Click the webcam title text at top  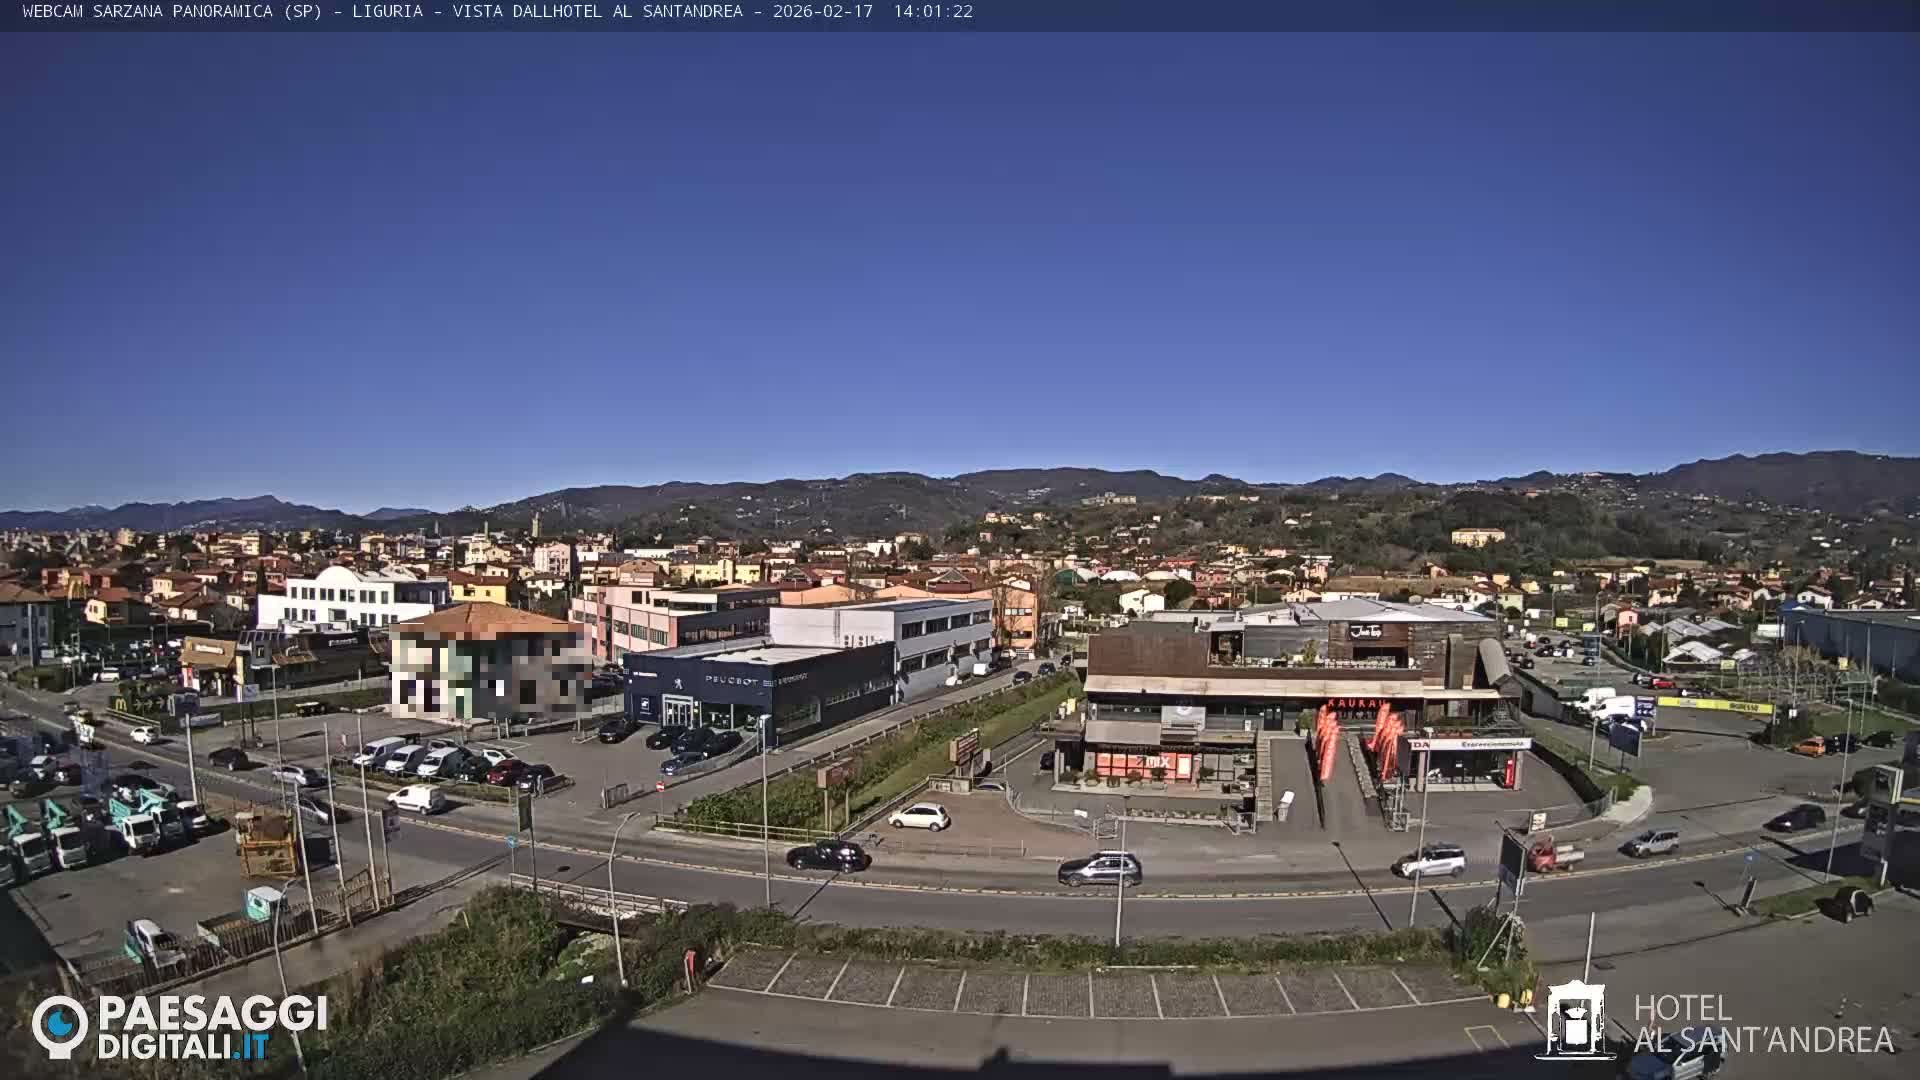(x=498, y=12)
